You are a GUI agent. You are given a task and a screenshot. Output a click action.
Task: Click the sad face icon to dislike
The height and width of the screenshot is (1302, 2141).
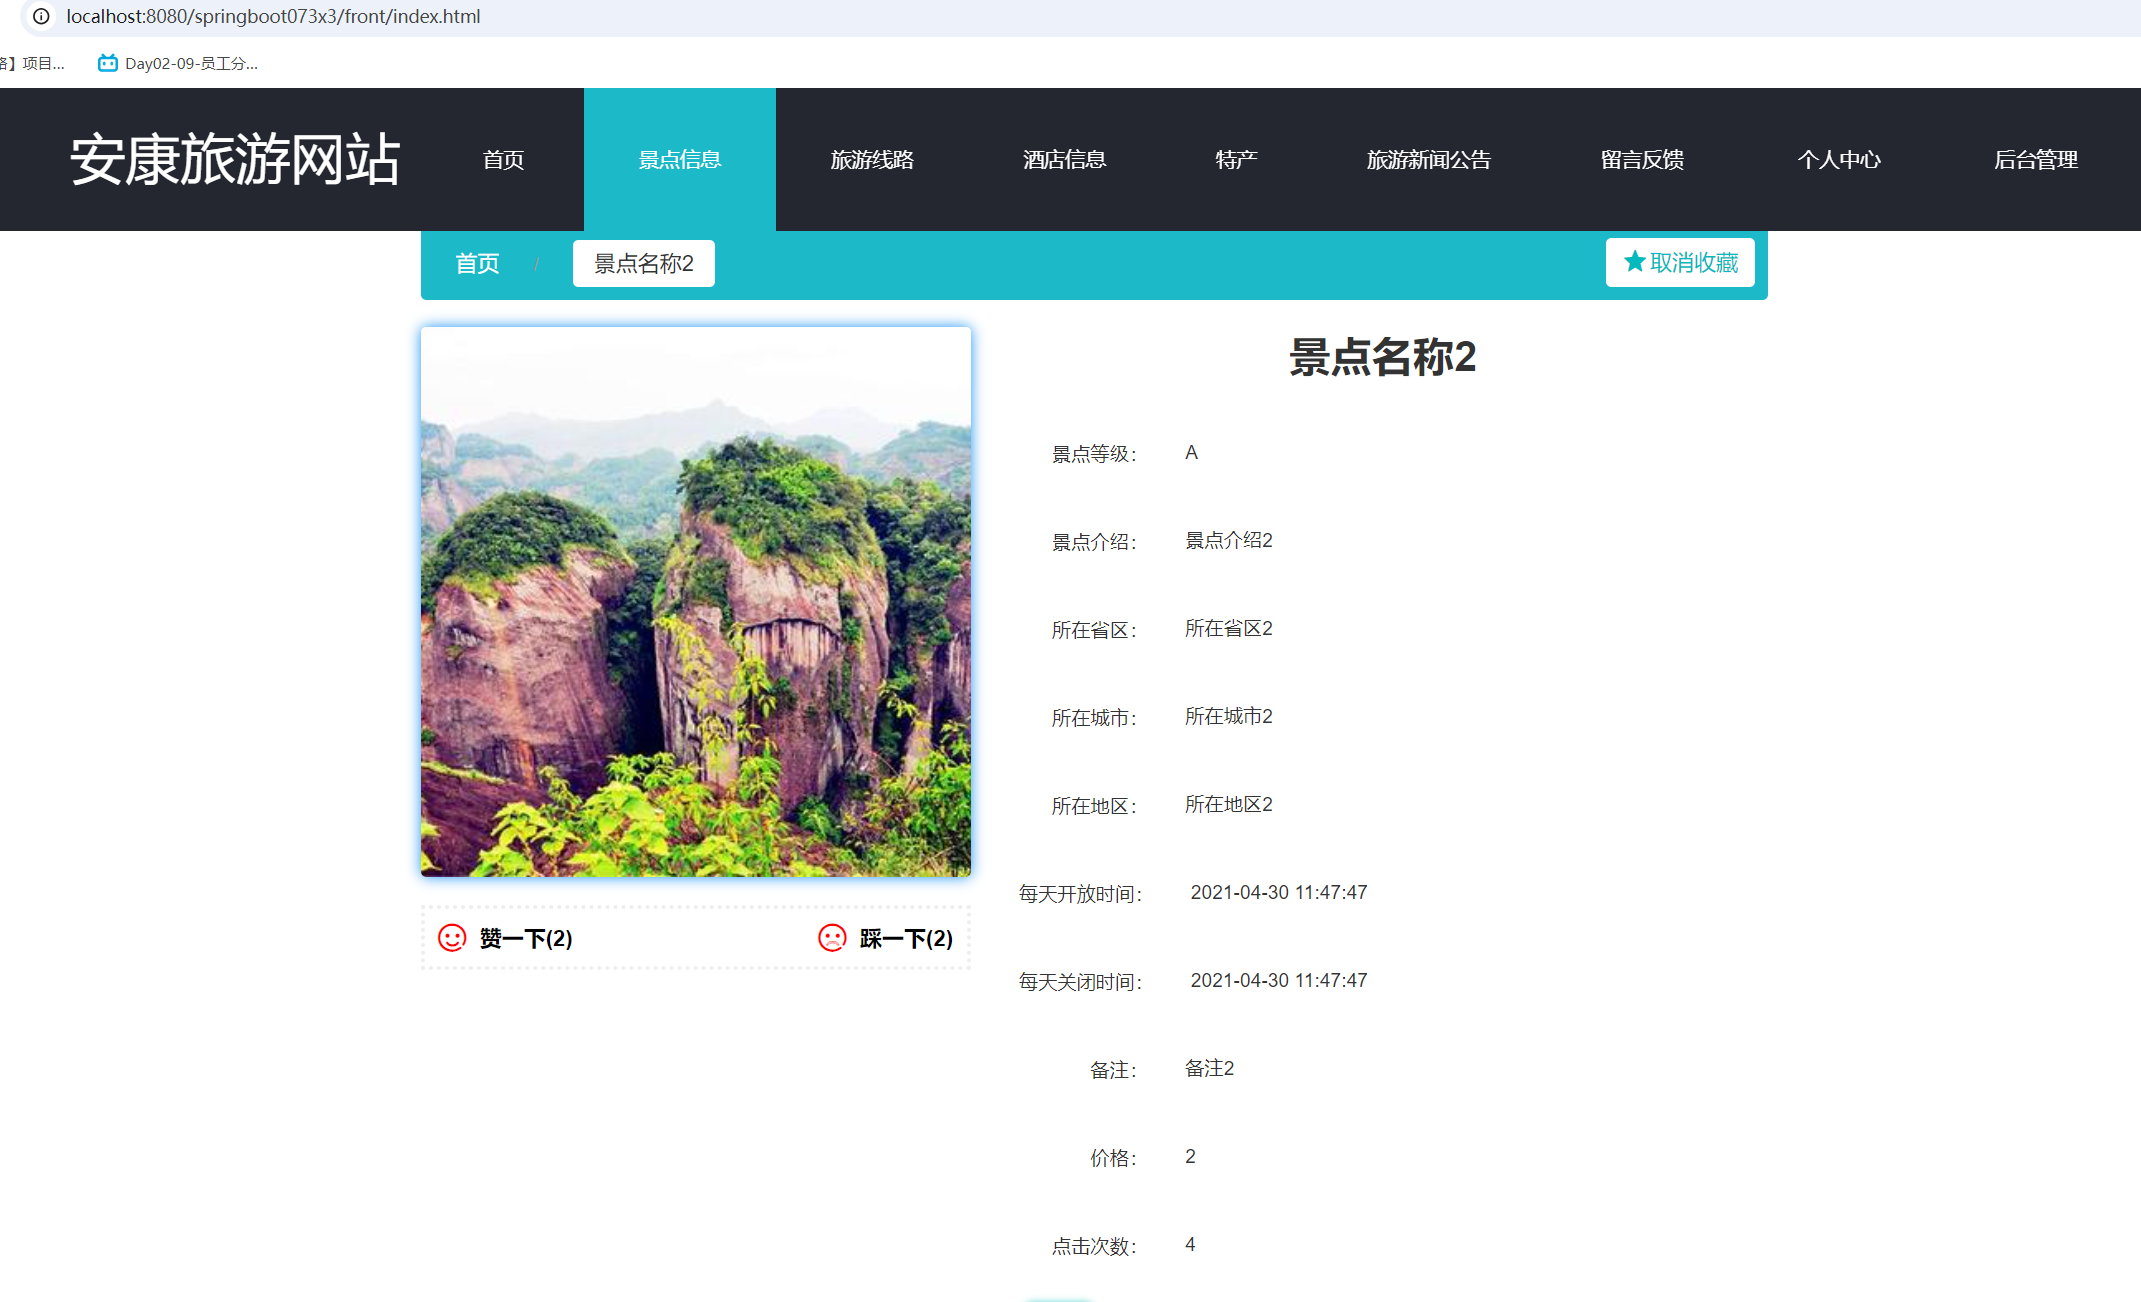click(832, 938)
